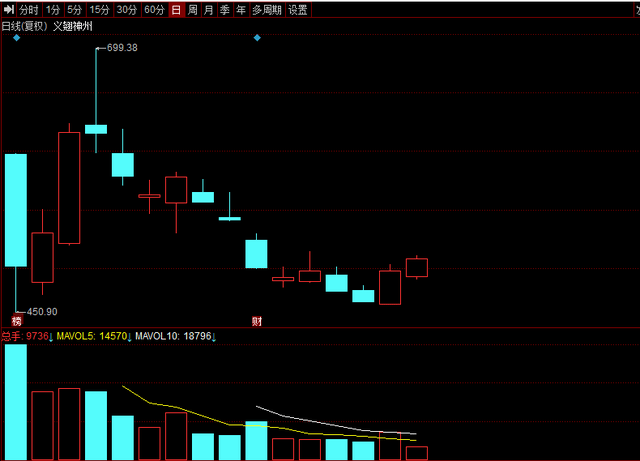Click the arrow next to MAVOL5 value

[129, 337]
